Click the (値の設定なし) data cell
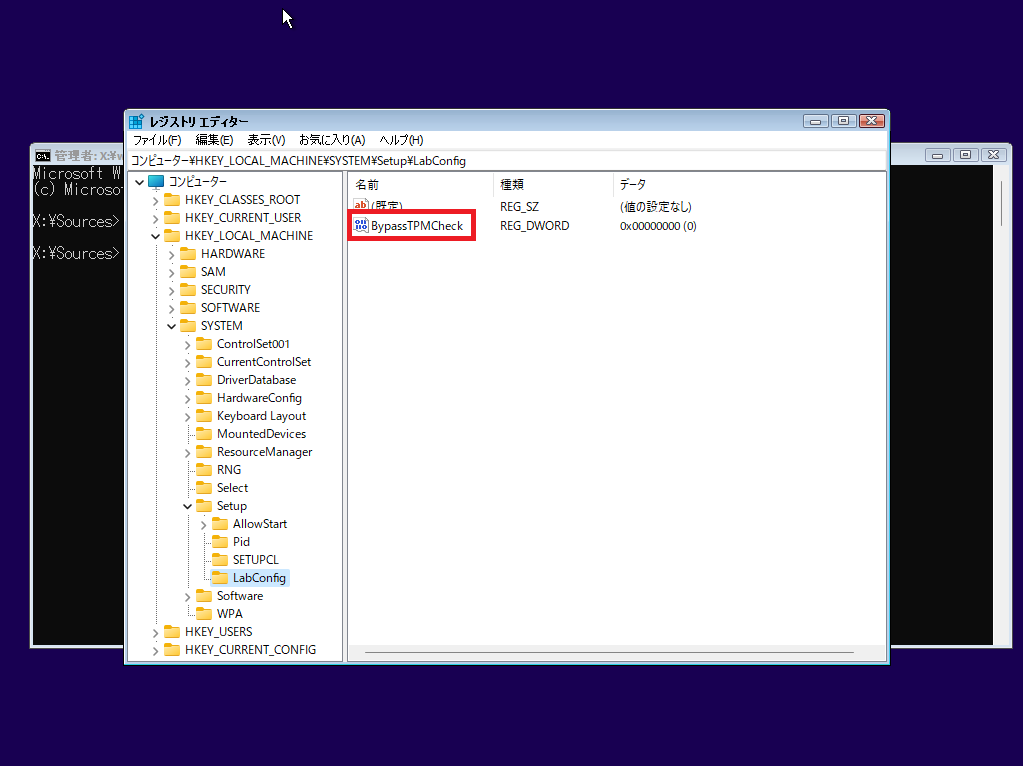The width and height of the screenshot is (1023, 766). [656, 207]
